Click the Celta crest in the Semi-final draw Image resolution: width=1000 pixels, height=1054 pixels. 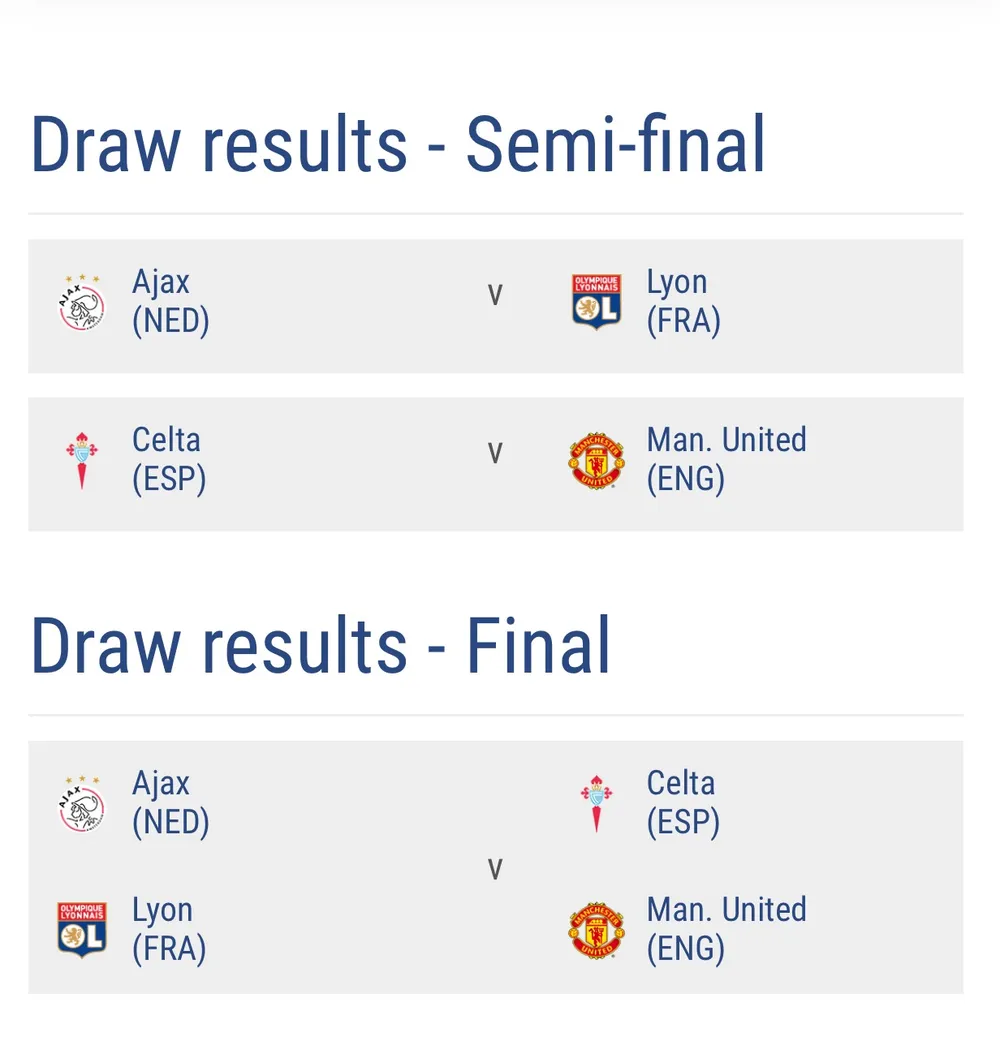click(x=82, y=460)
